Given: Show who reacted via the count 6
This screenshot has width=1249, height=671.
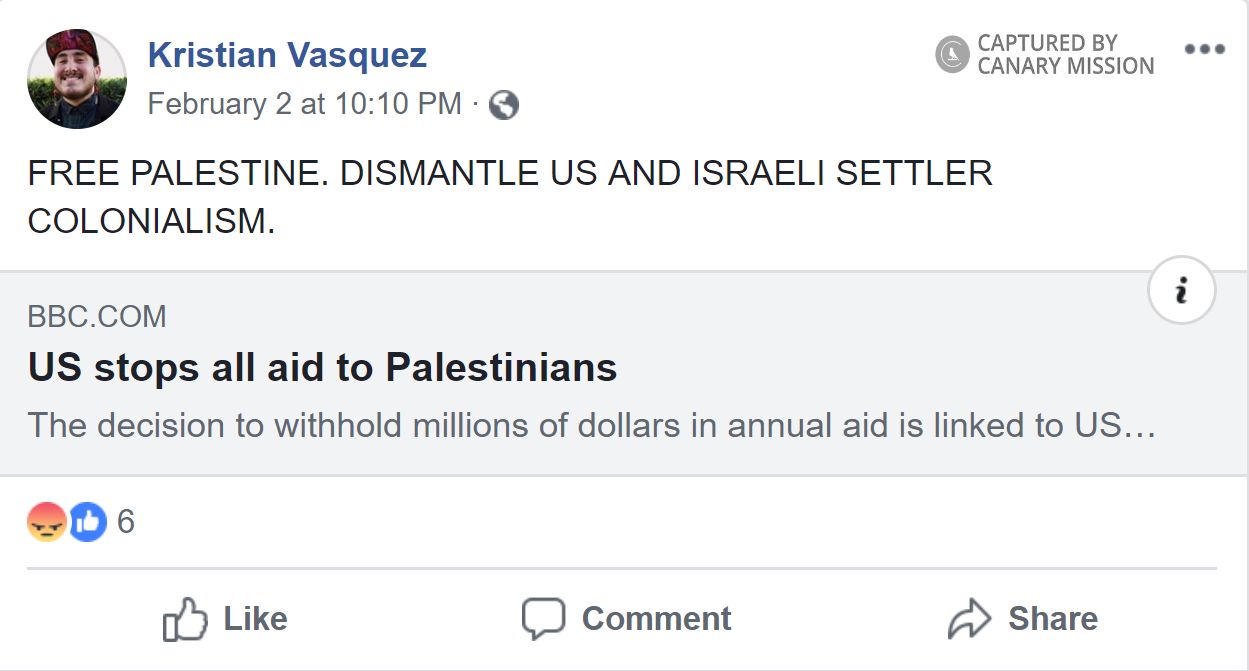Looking at the screenshot, I should [126, 521].
